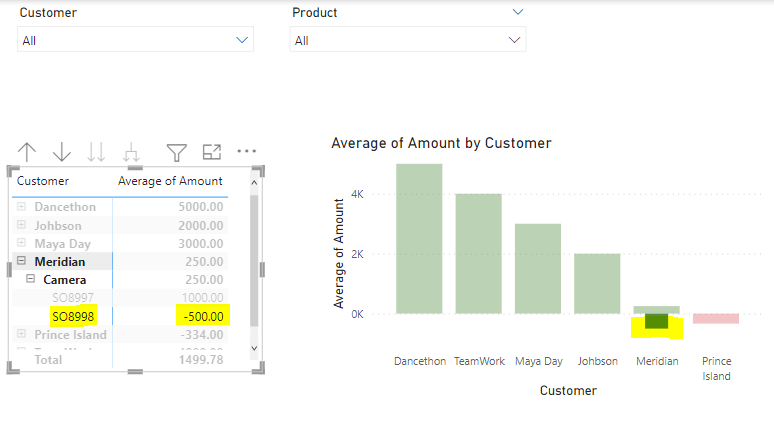Collapse the Product slicer header chevron
This screenshot has width=774, height=446.
click(517, 12)
